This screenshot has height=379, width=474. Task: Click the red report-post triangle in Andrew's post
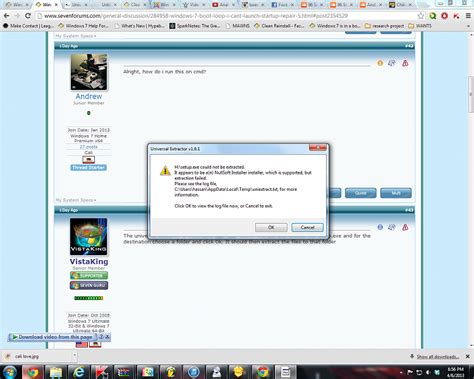pos(405,63)
